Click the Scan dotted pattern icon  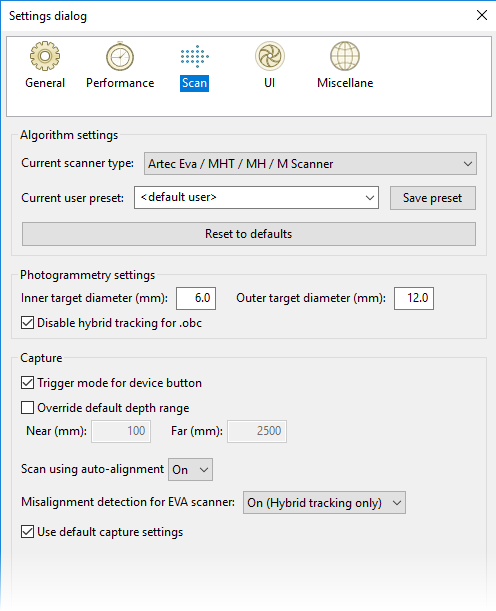click(194, 57)
